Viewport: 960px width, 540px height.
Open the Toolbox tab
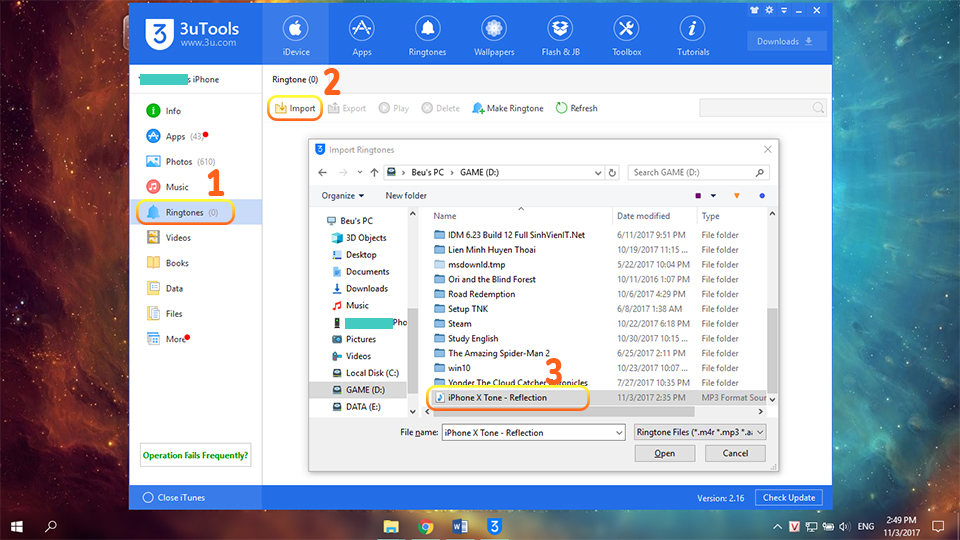(x=626, y=34)
